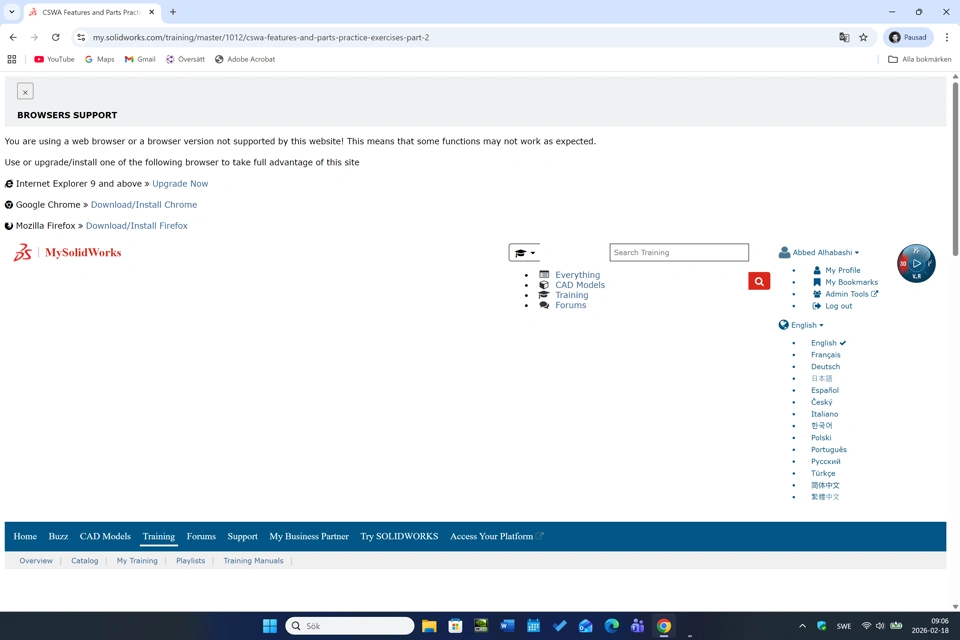960x640 pixels.
Task: Open a new browser tab
Action: (x=173, y=12)
